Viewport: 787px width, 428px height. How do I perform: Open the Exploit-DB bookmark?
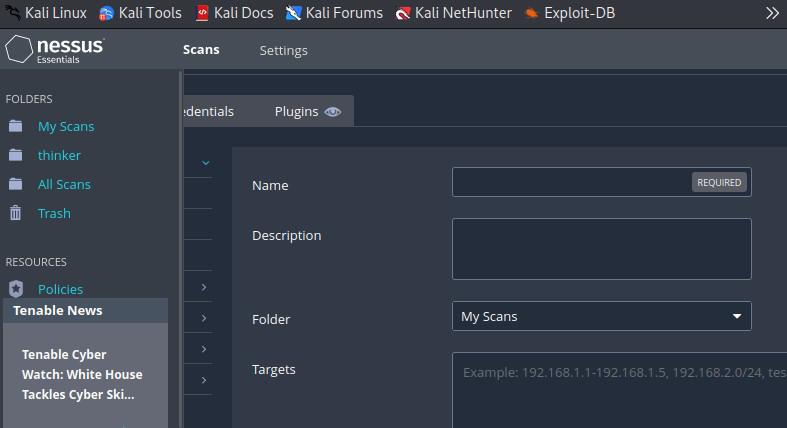(x=570, y=13)
